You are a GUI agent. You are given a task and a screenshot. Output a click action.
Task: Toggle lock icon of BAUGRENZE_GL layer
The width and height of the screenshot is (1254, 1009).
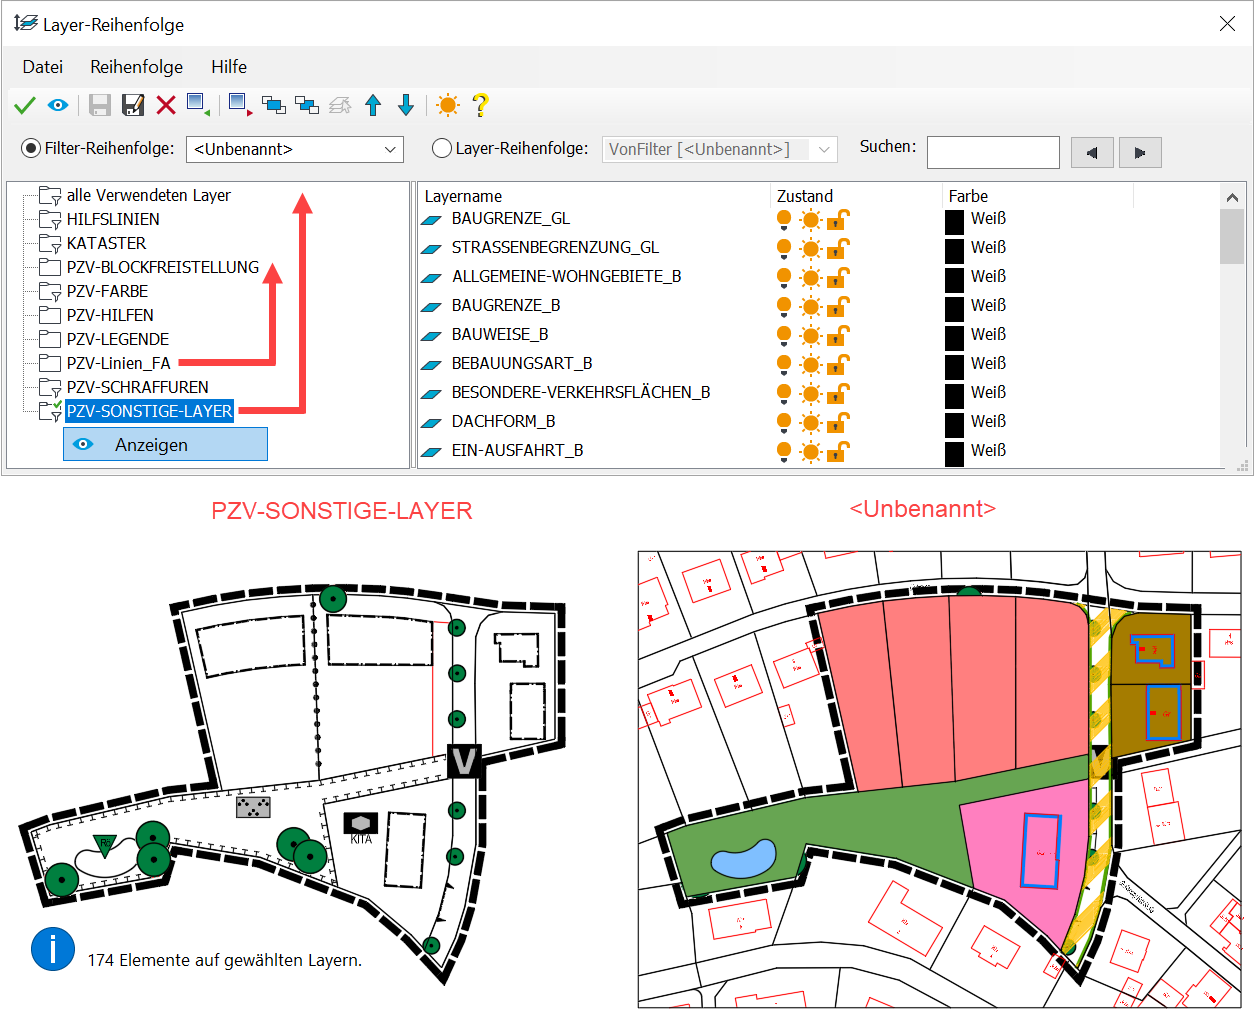point(838,219)
